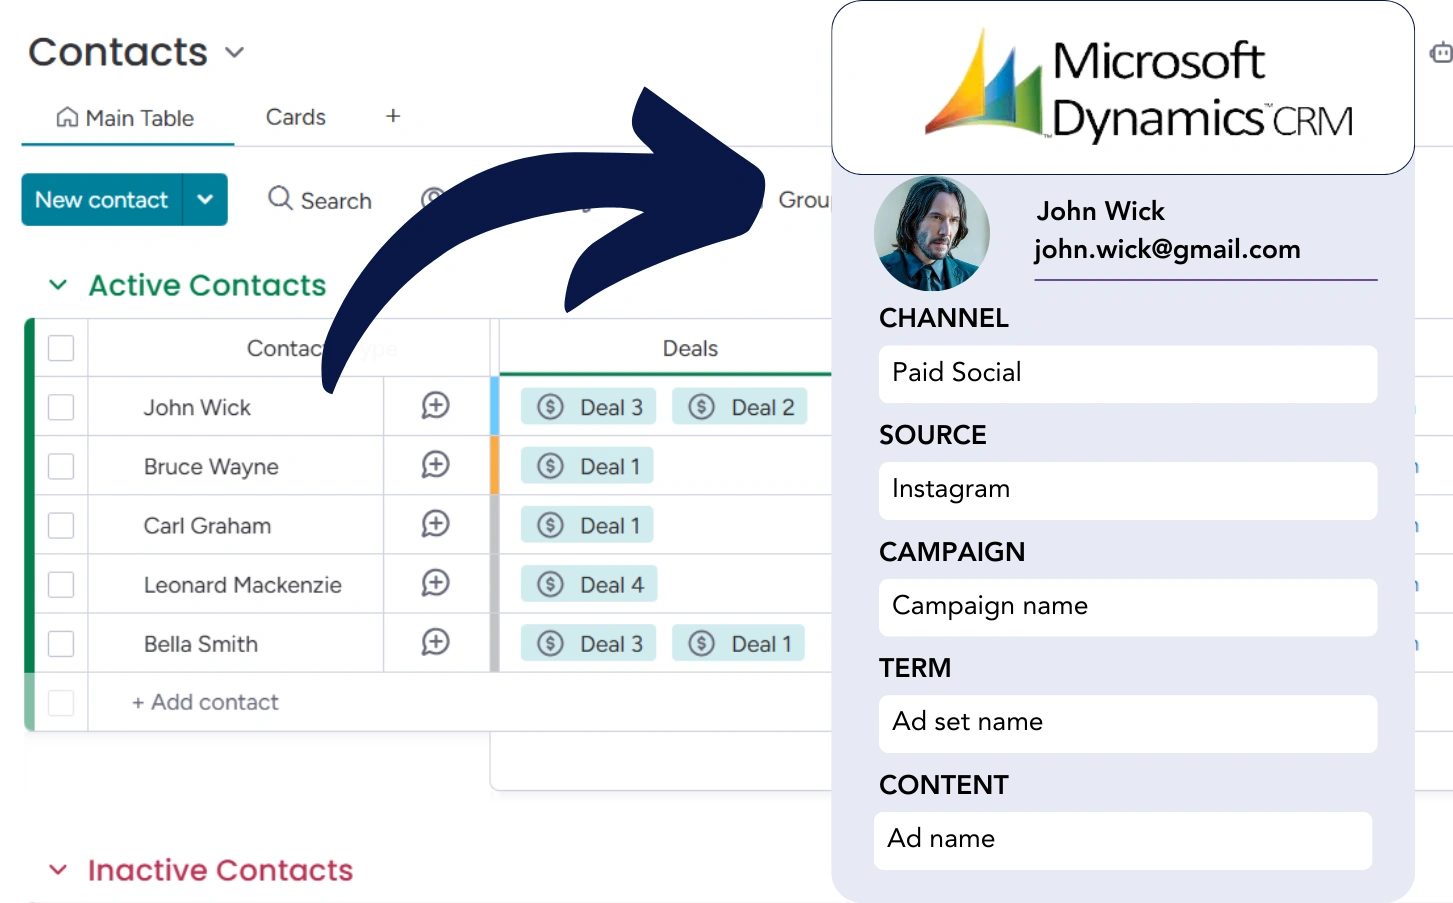1453x903 pixels.
Task: Expand the Inactive Contacts group
Action: pos(58,870)
